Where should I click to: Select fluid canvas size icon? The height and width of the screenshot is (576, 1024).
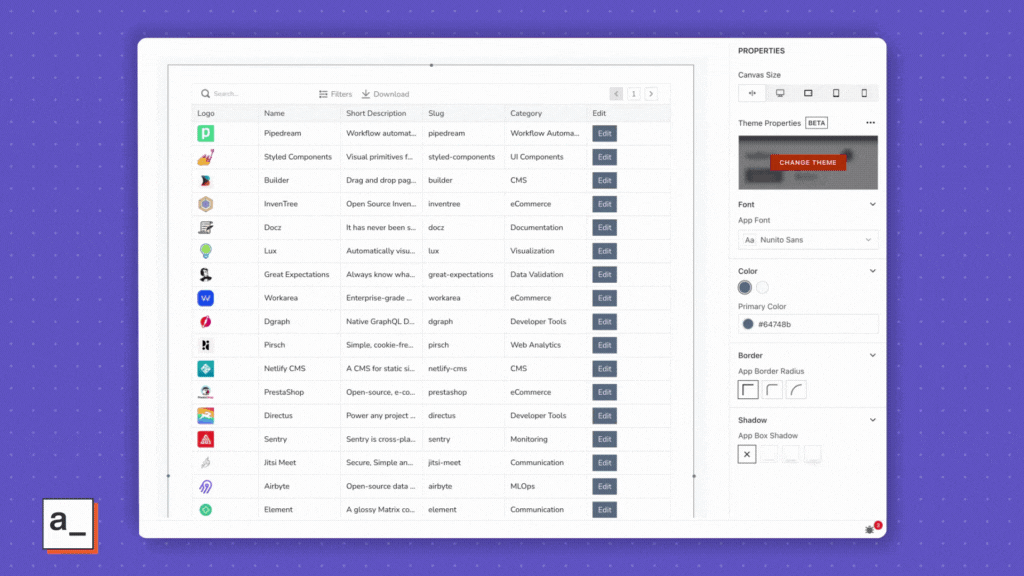coord(752,93)
